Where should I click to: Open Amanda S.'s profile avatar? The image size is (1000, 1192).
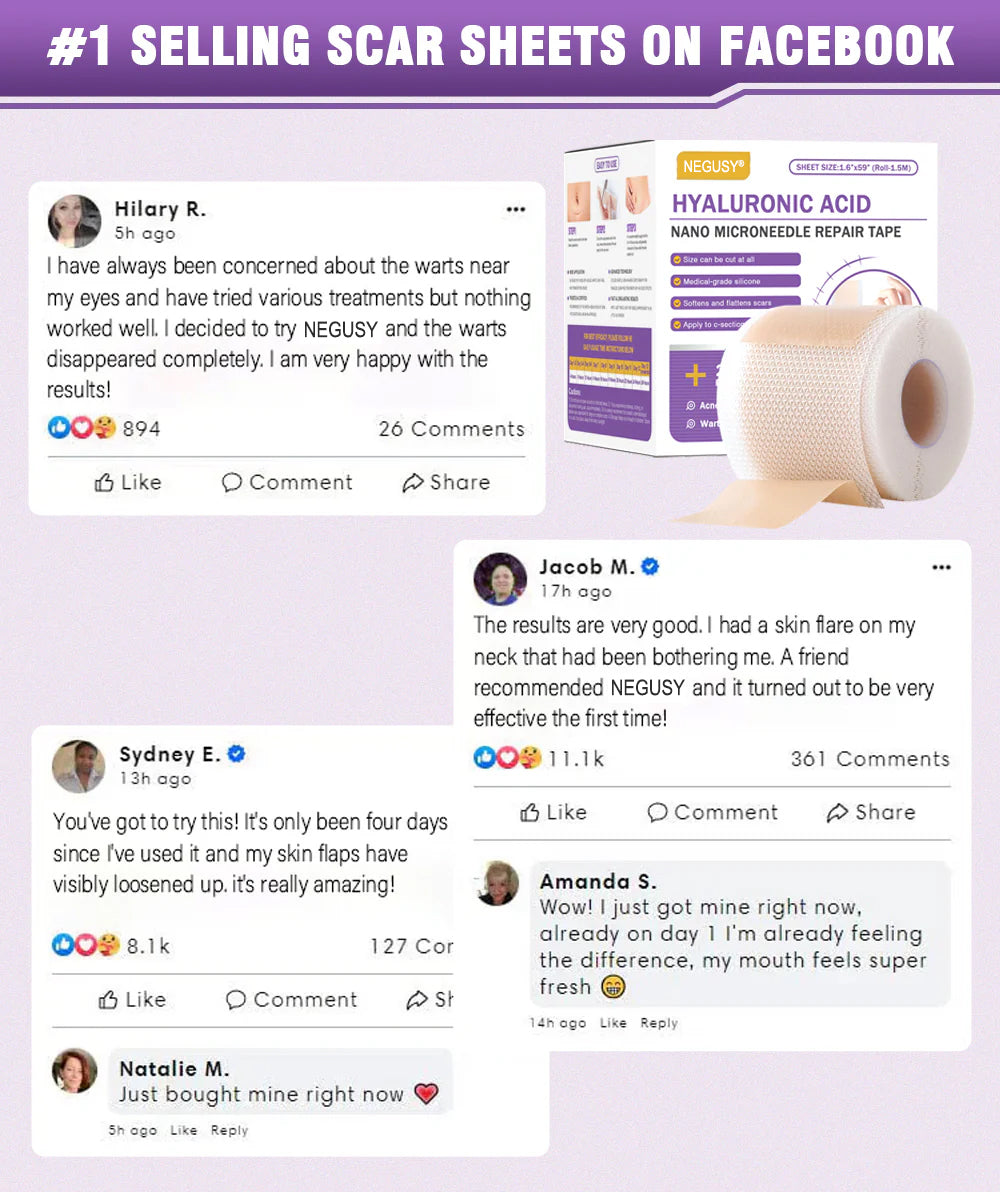pyautogui.click(x=497, y=883)
